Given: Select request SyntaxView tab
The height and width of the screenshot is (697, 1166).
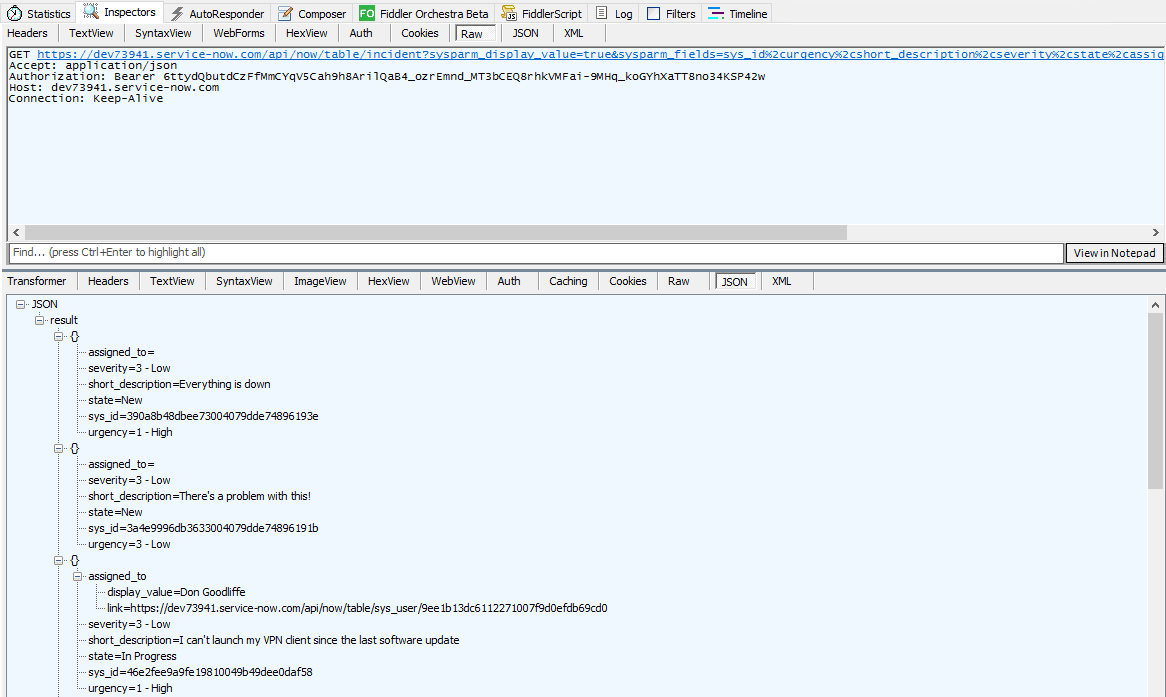Looking at the screenshot, I should (164, 33).
